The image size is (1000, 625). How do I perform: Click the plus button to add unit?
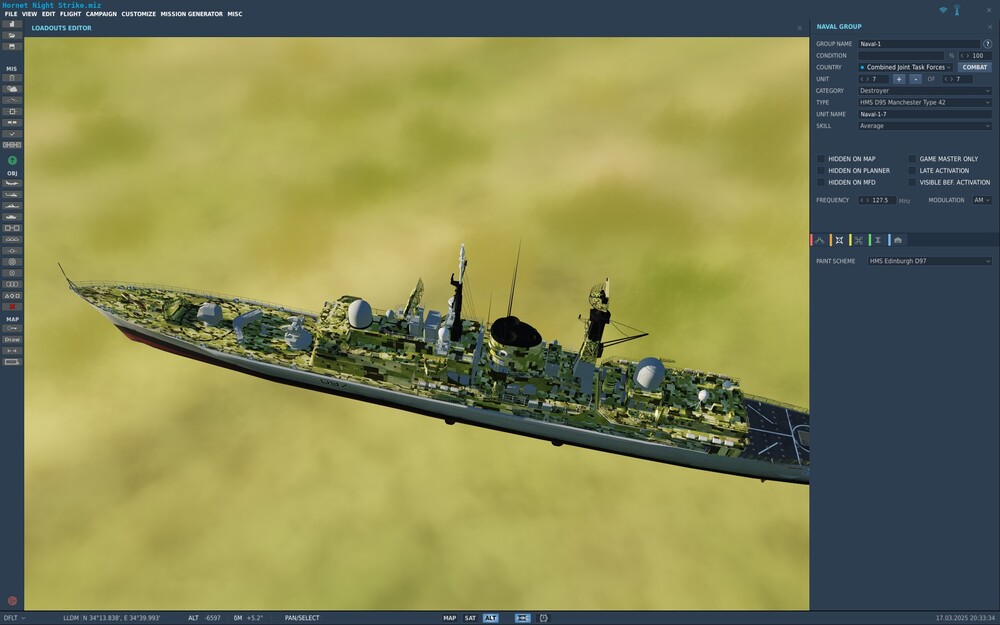click(x=899, y=79)
